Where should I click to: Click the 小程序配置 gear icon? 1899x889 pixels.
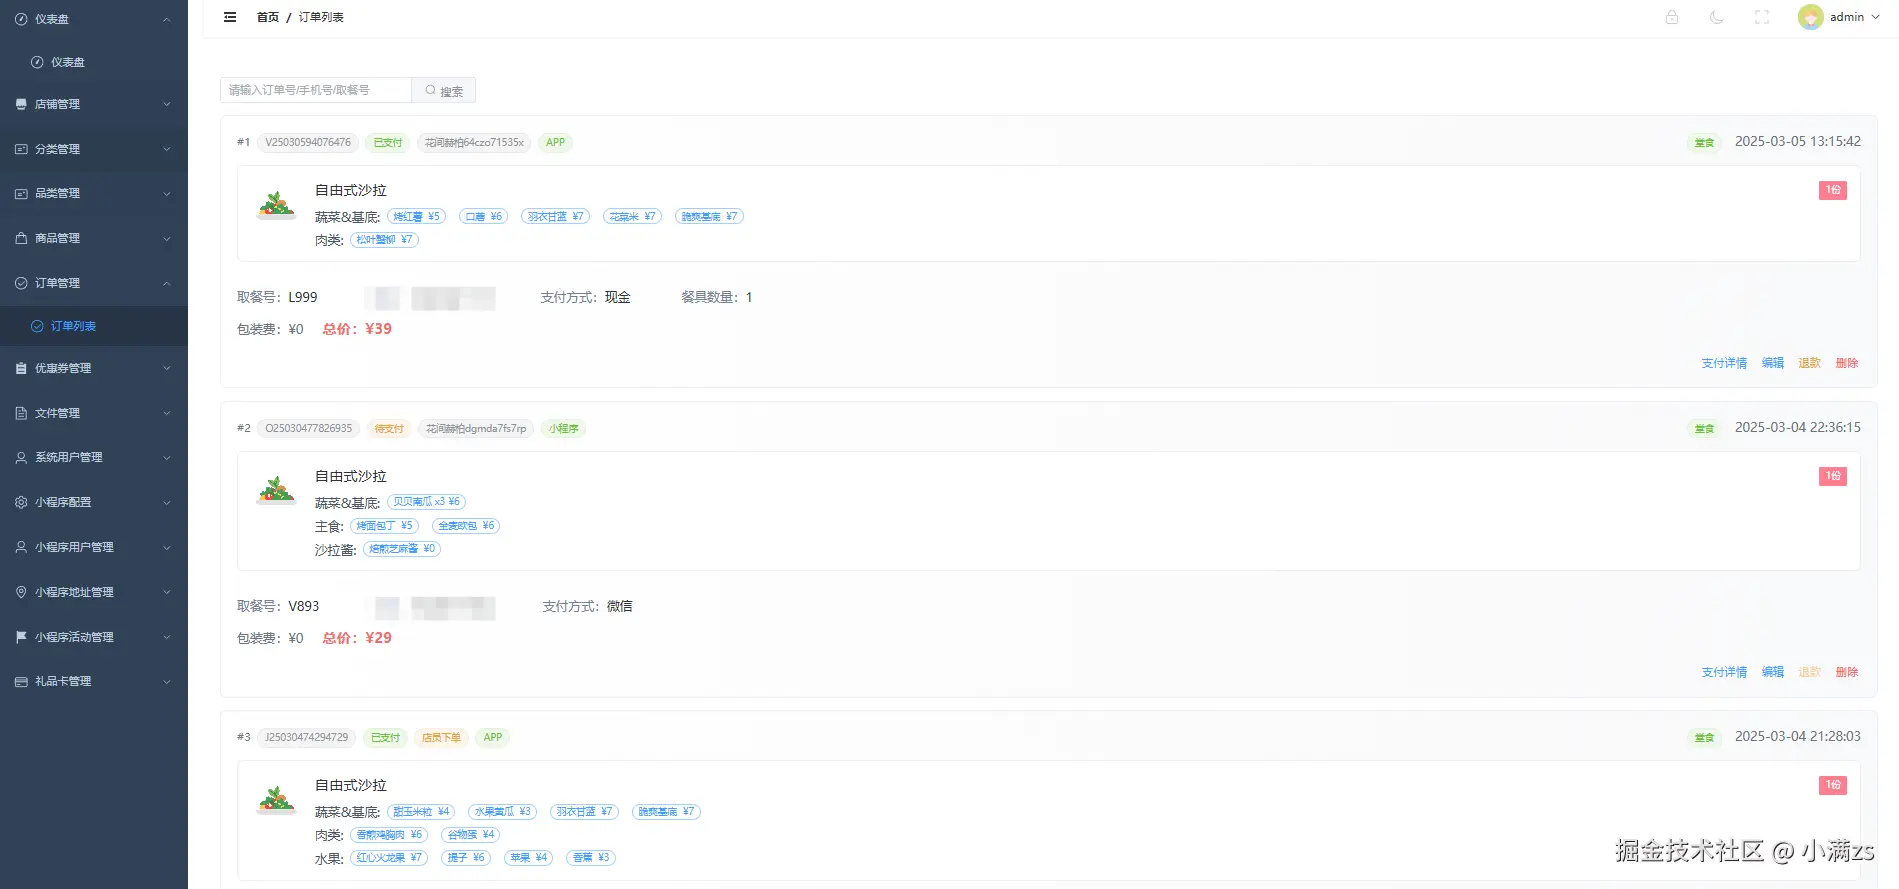pos(21,502)
